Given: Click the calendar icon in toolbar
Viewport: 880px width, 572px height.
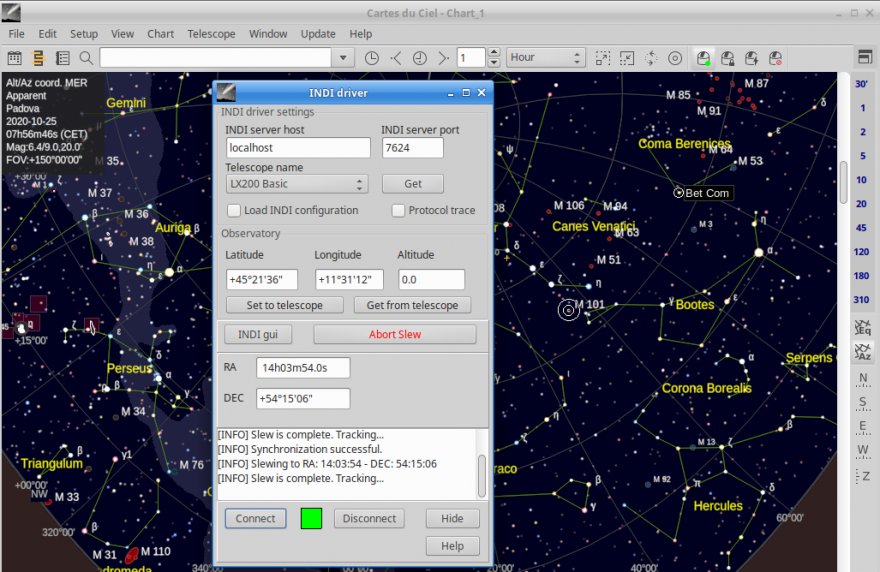Looking at the screenshot, I should [x=15, y=58].
